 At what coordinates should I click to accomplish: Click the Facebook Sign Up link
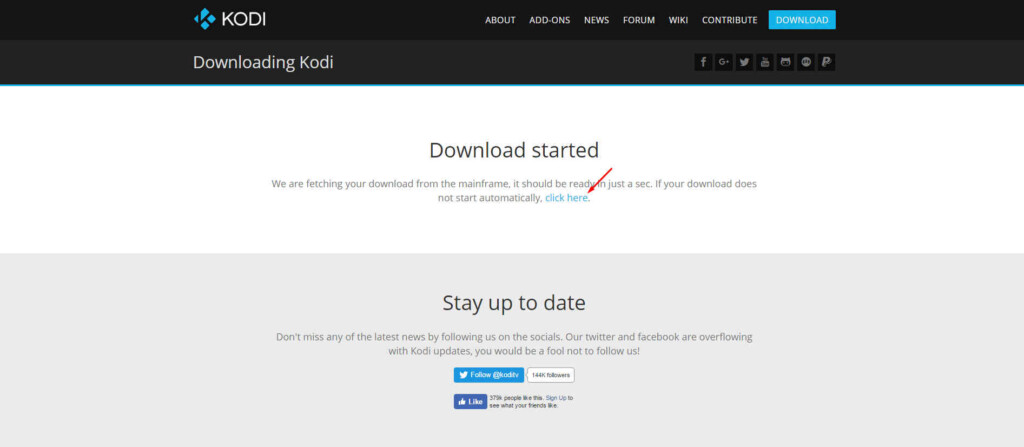coord(556,397)
